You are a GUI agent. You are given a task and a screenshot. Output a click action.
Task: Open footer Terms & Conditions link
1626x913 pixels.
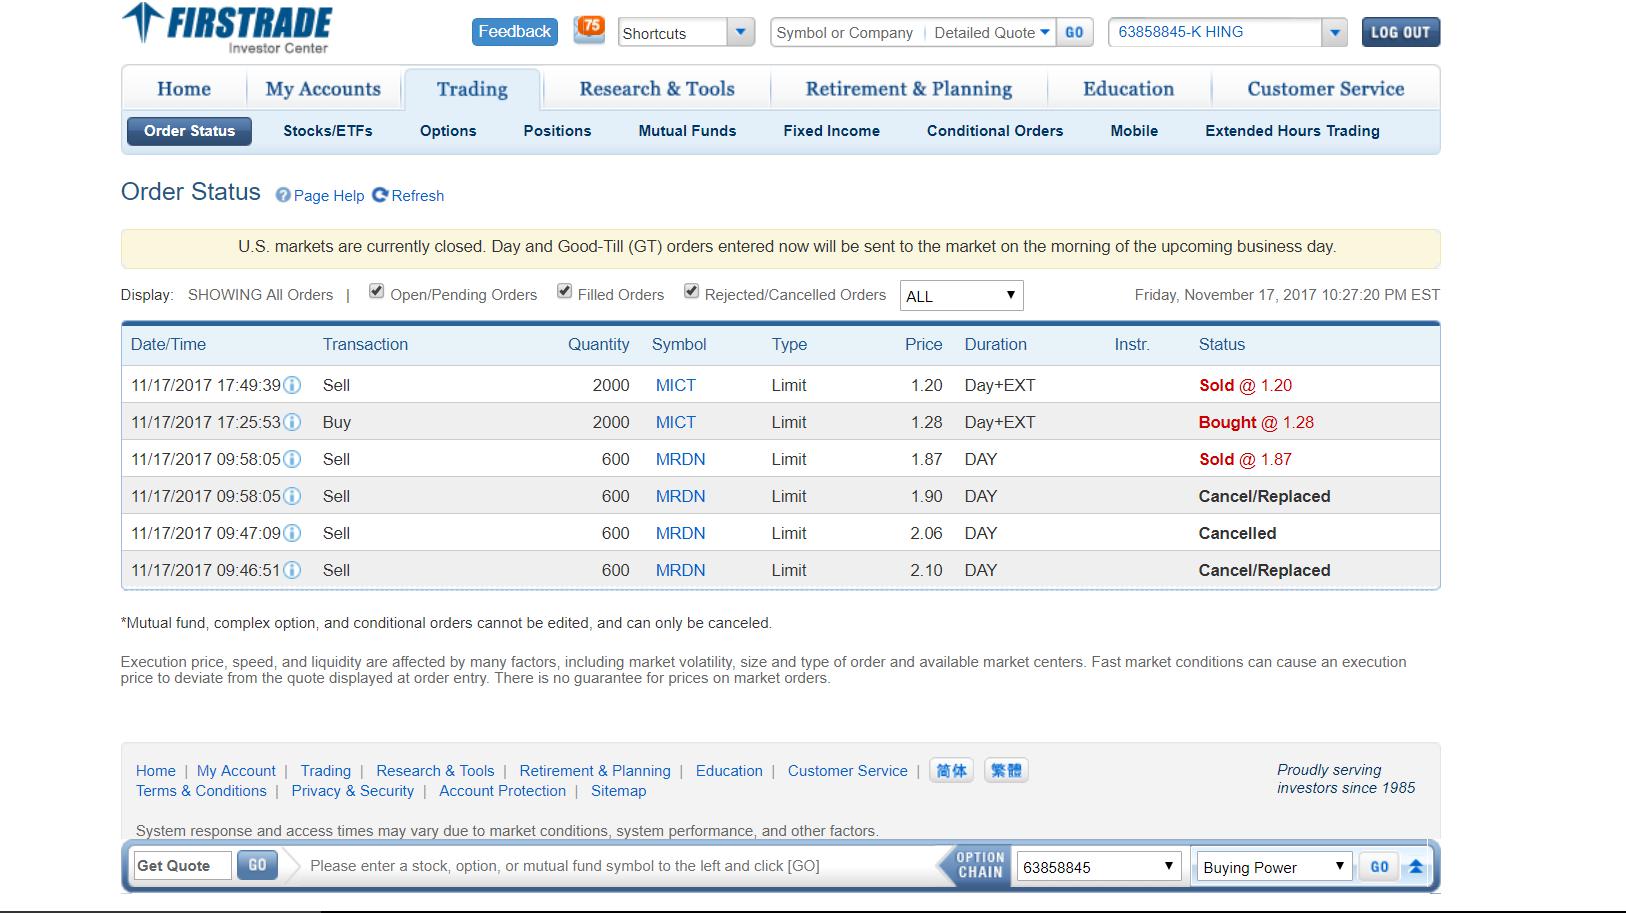tap(201, 791)
